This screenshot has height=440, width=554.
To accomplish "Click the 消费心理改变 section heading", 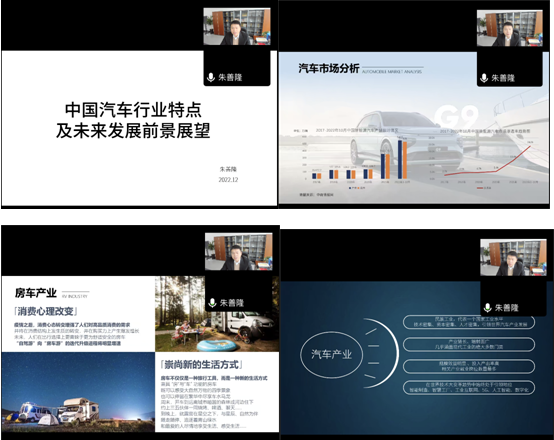I will [45, 311].
